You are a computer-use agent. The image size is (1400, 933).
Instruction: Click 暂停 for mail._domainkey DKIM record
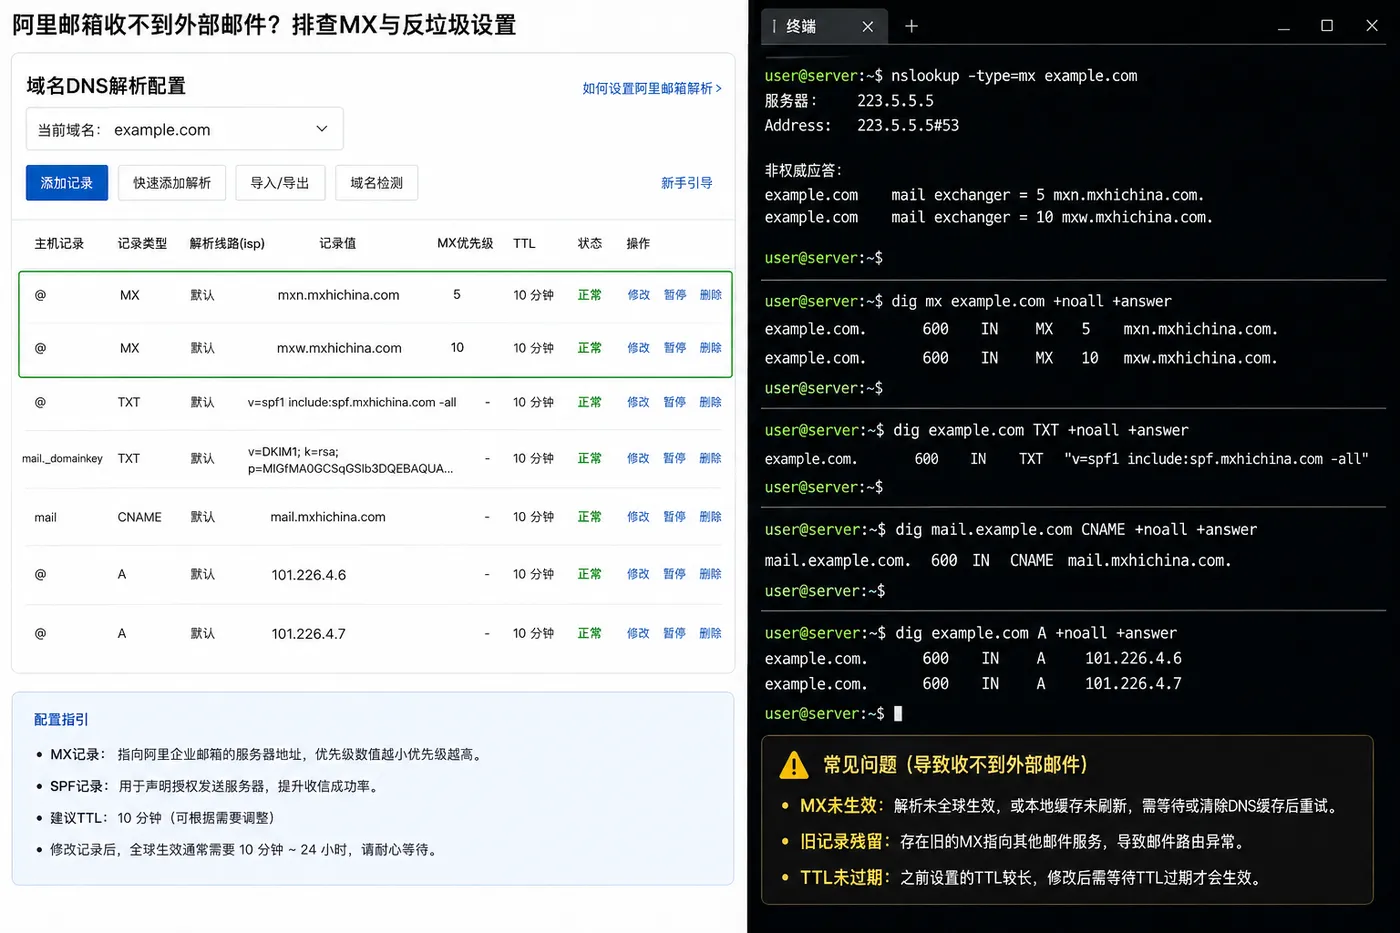tap(675, 458)
